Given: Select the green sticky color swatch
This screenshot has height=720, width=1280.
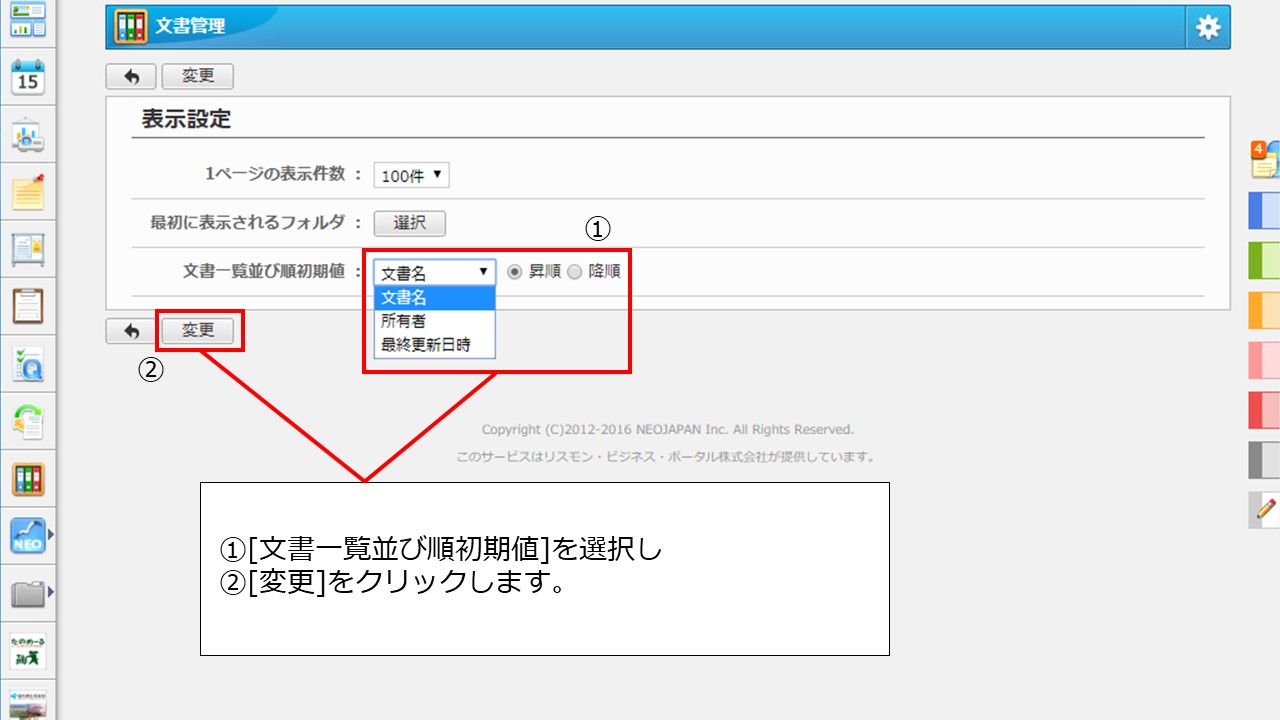Looking at the screenshot, I should coord(1265,261).
